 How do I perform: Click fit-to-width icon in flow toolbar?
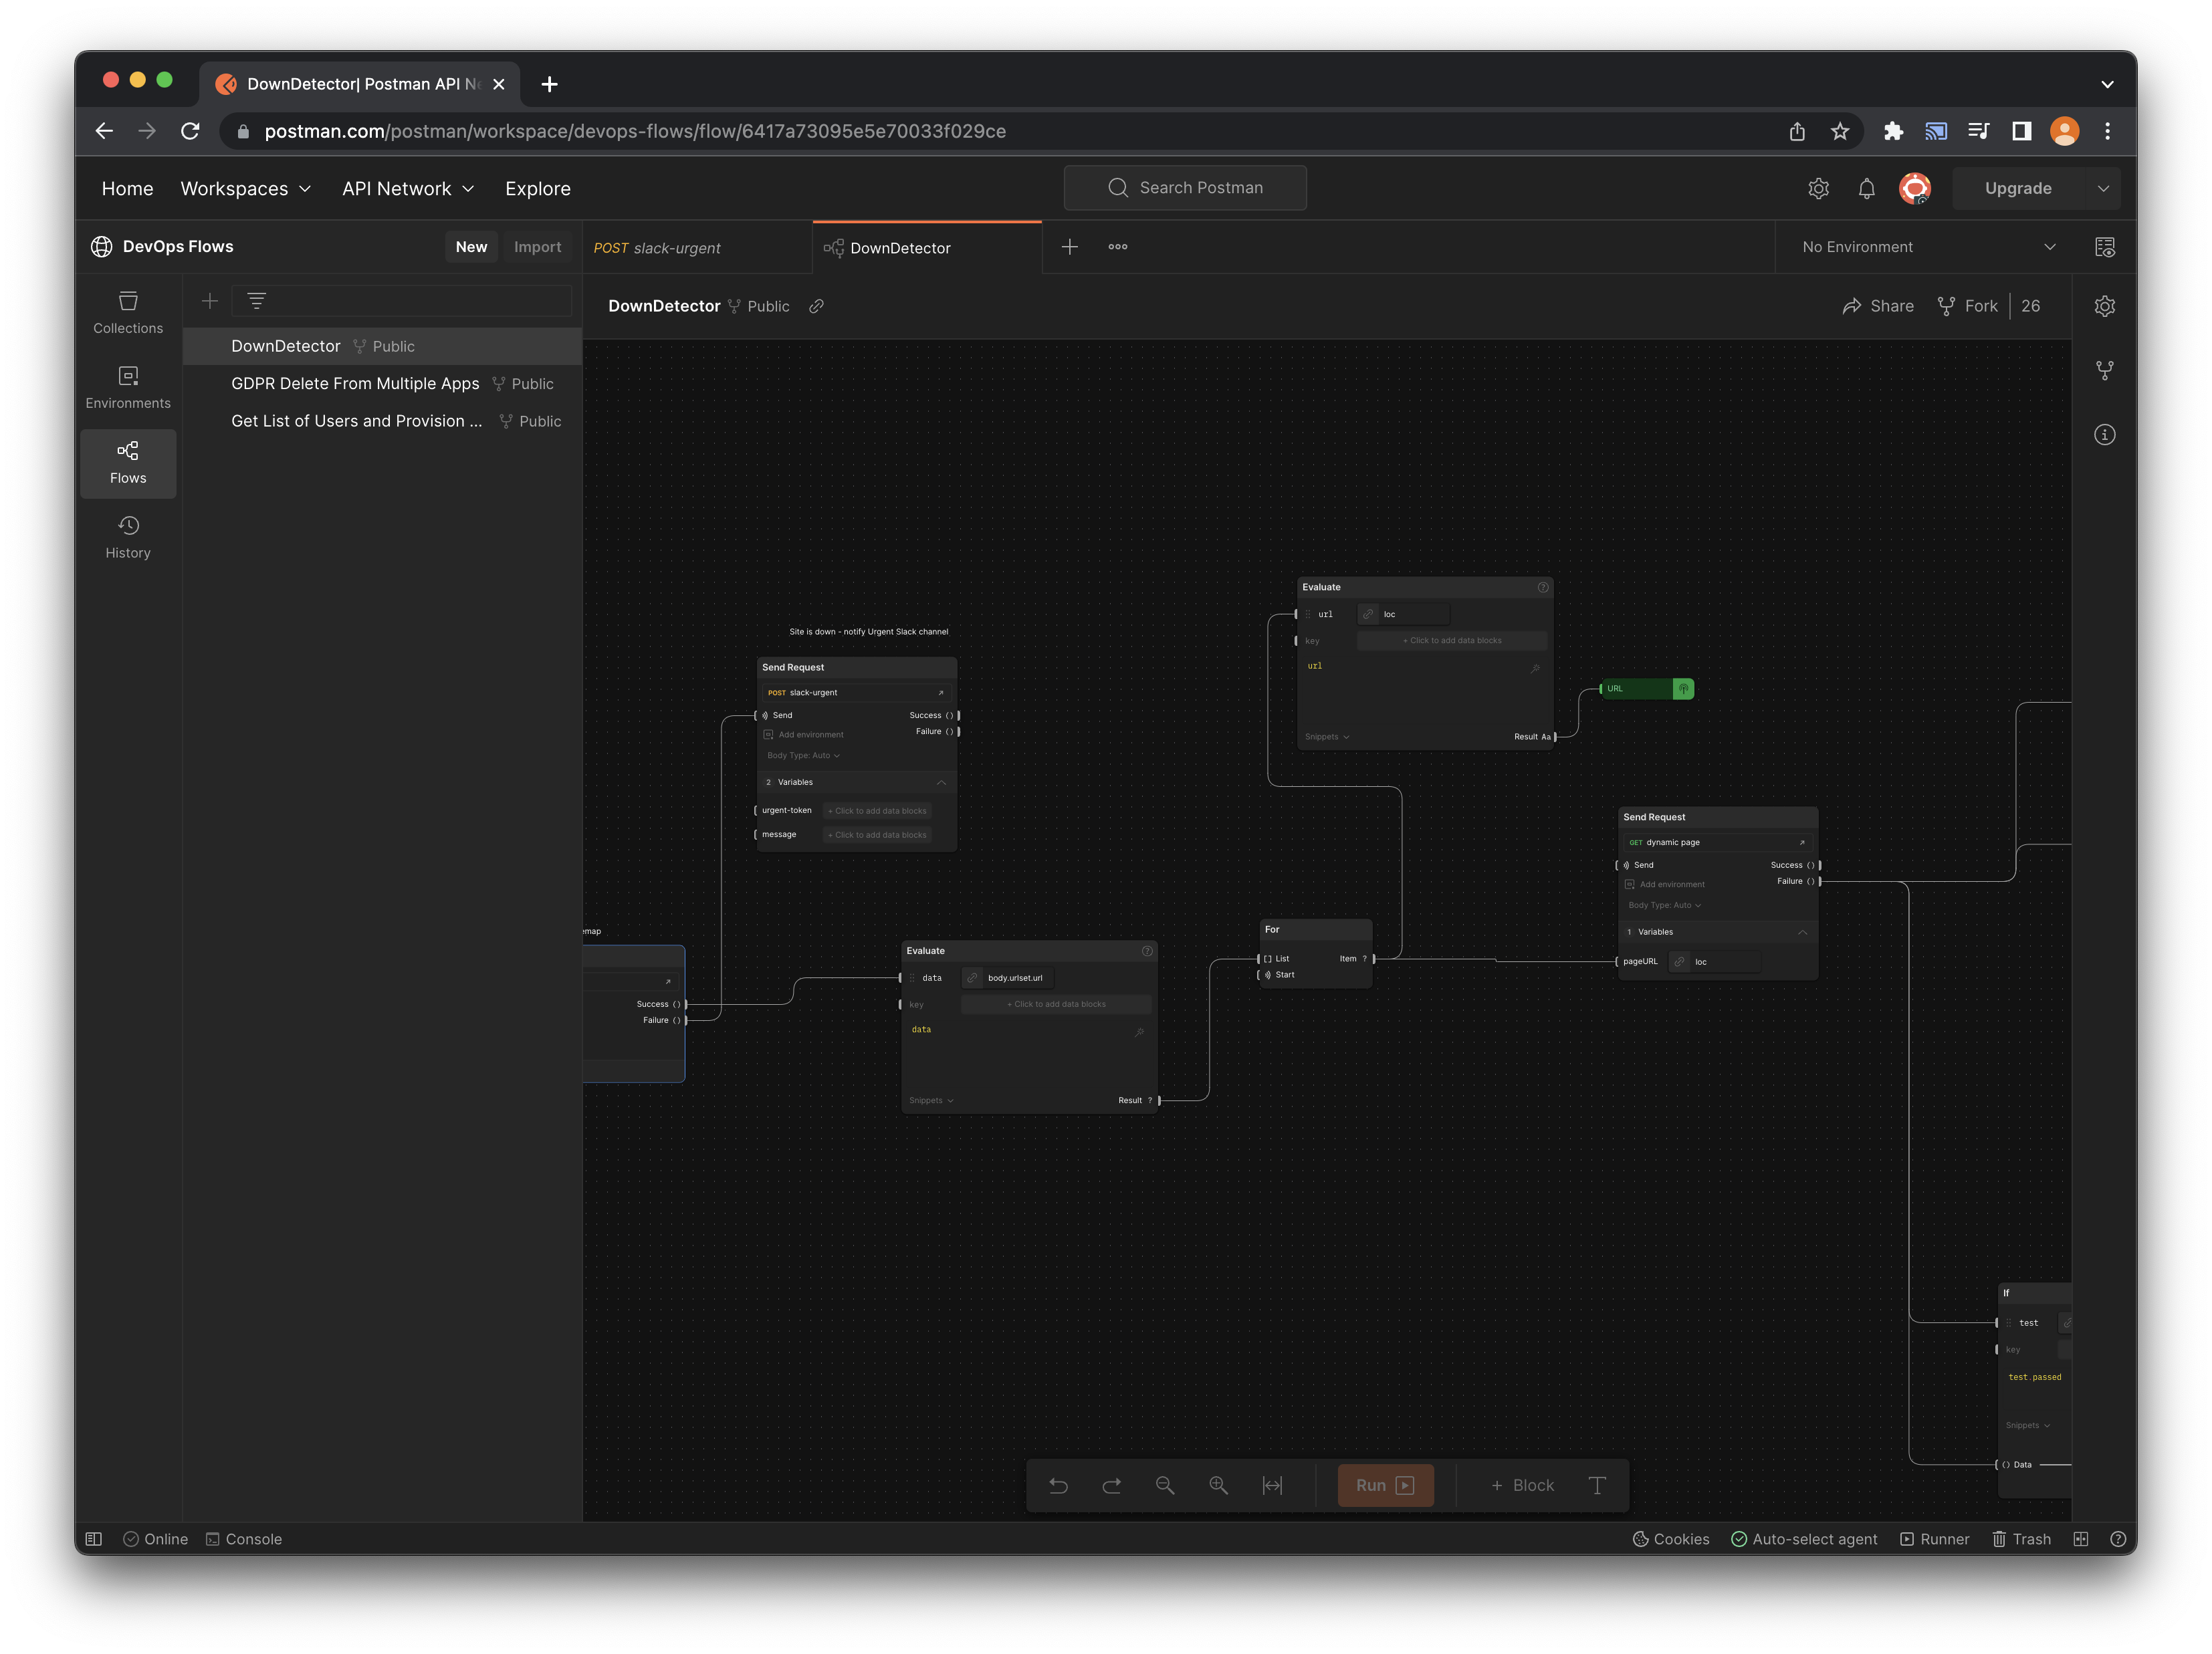point(1272,1485)
